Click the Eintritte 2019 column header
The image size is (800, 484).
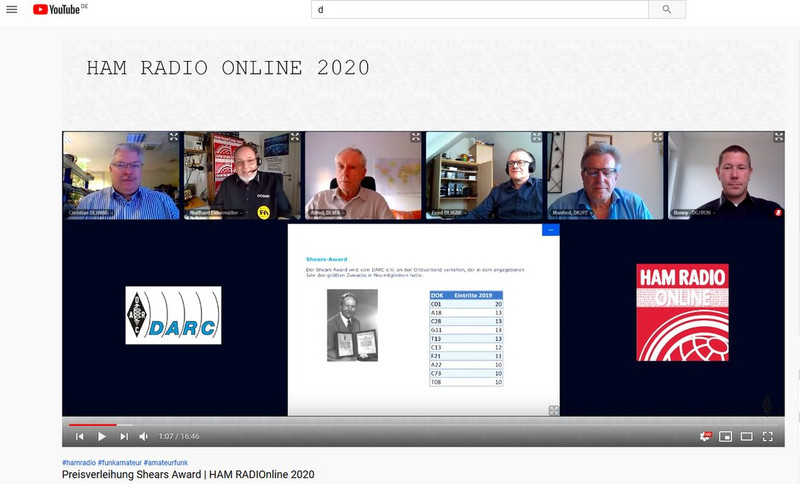point(473,295)
